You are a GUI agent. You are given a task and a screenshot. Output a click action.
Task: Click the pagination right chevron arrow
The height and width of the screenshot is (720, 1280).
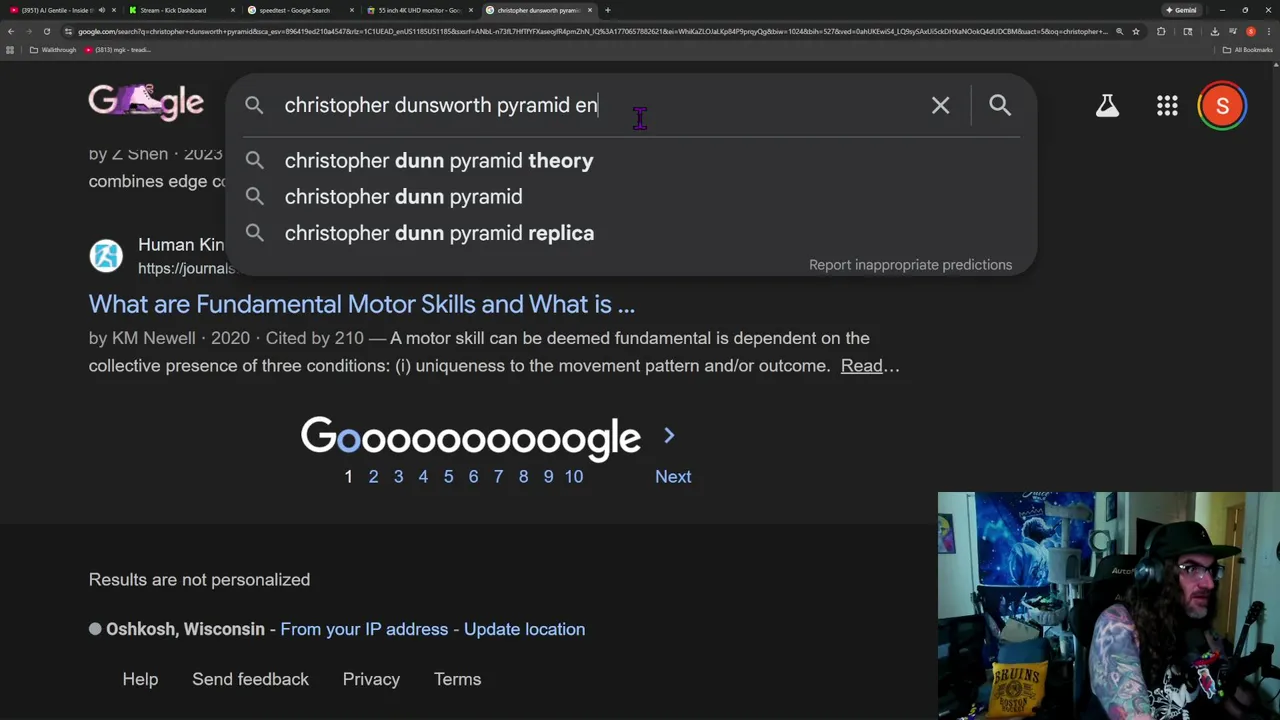[669, 436]
